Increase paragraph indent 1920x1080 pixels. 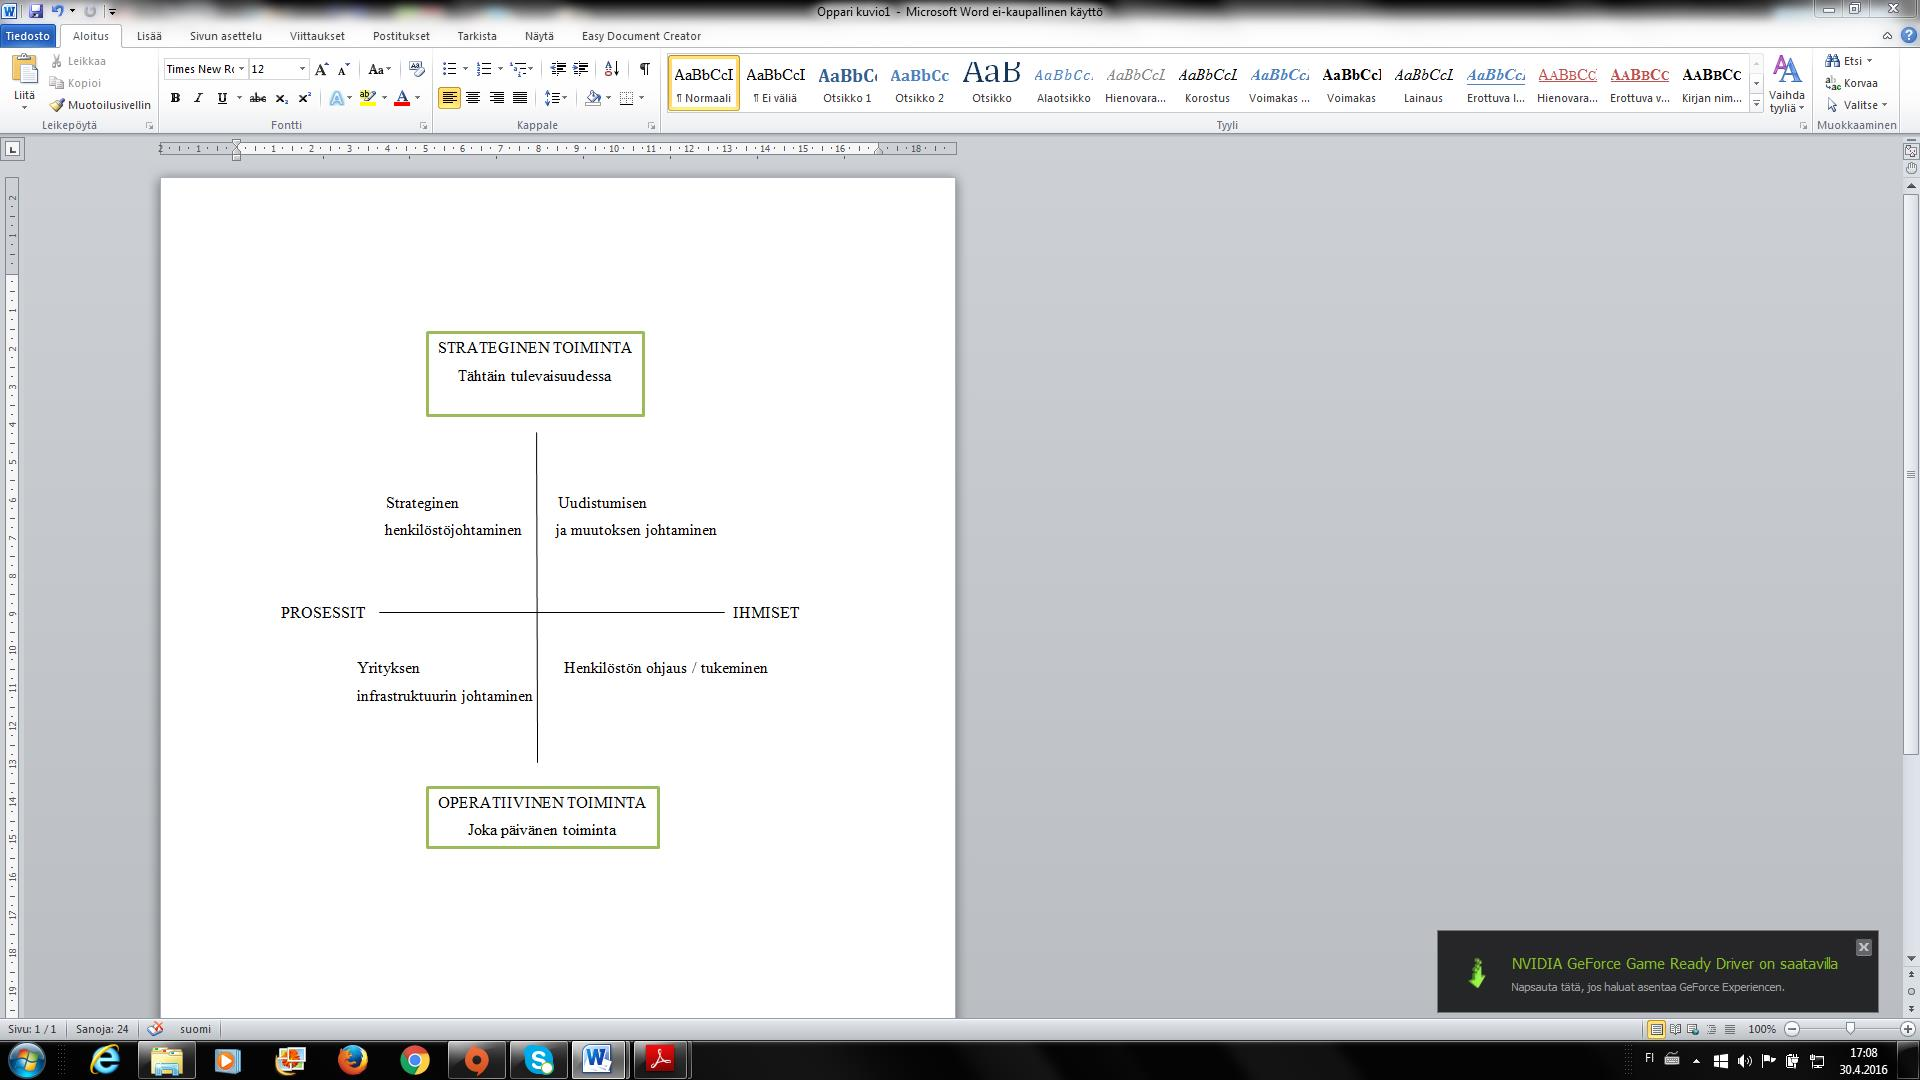(581, 69)
